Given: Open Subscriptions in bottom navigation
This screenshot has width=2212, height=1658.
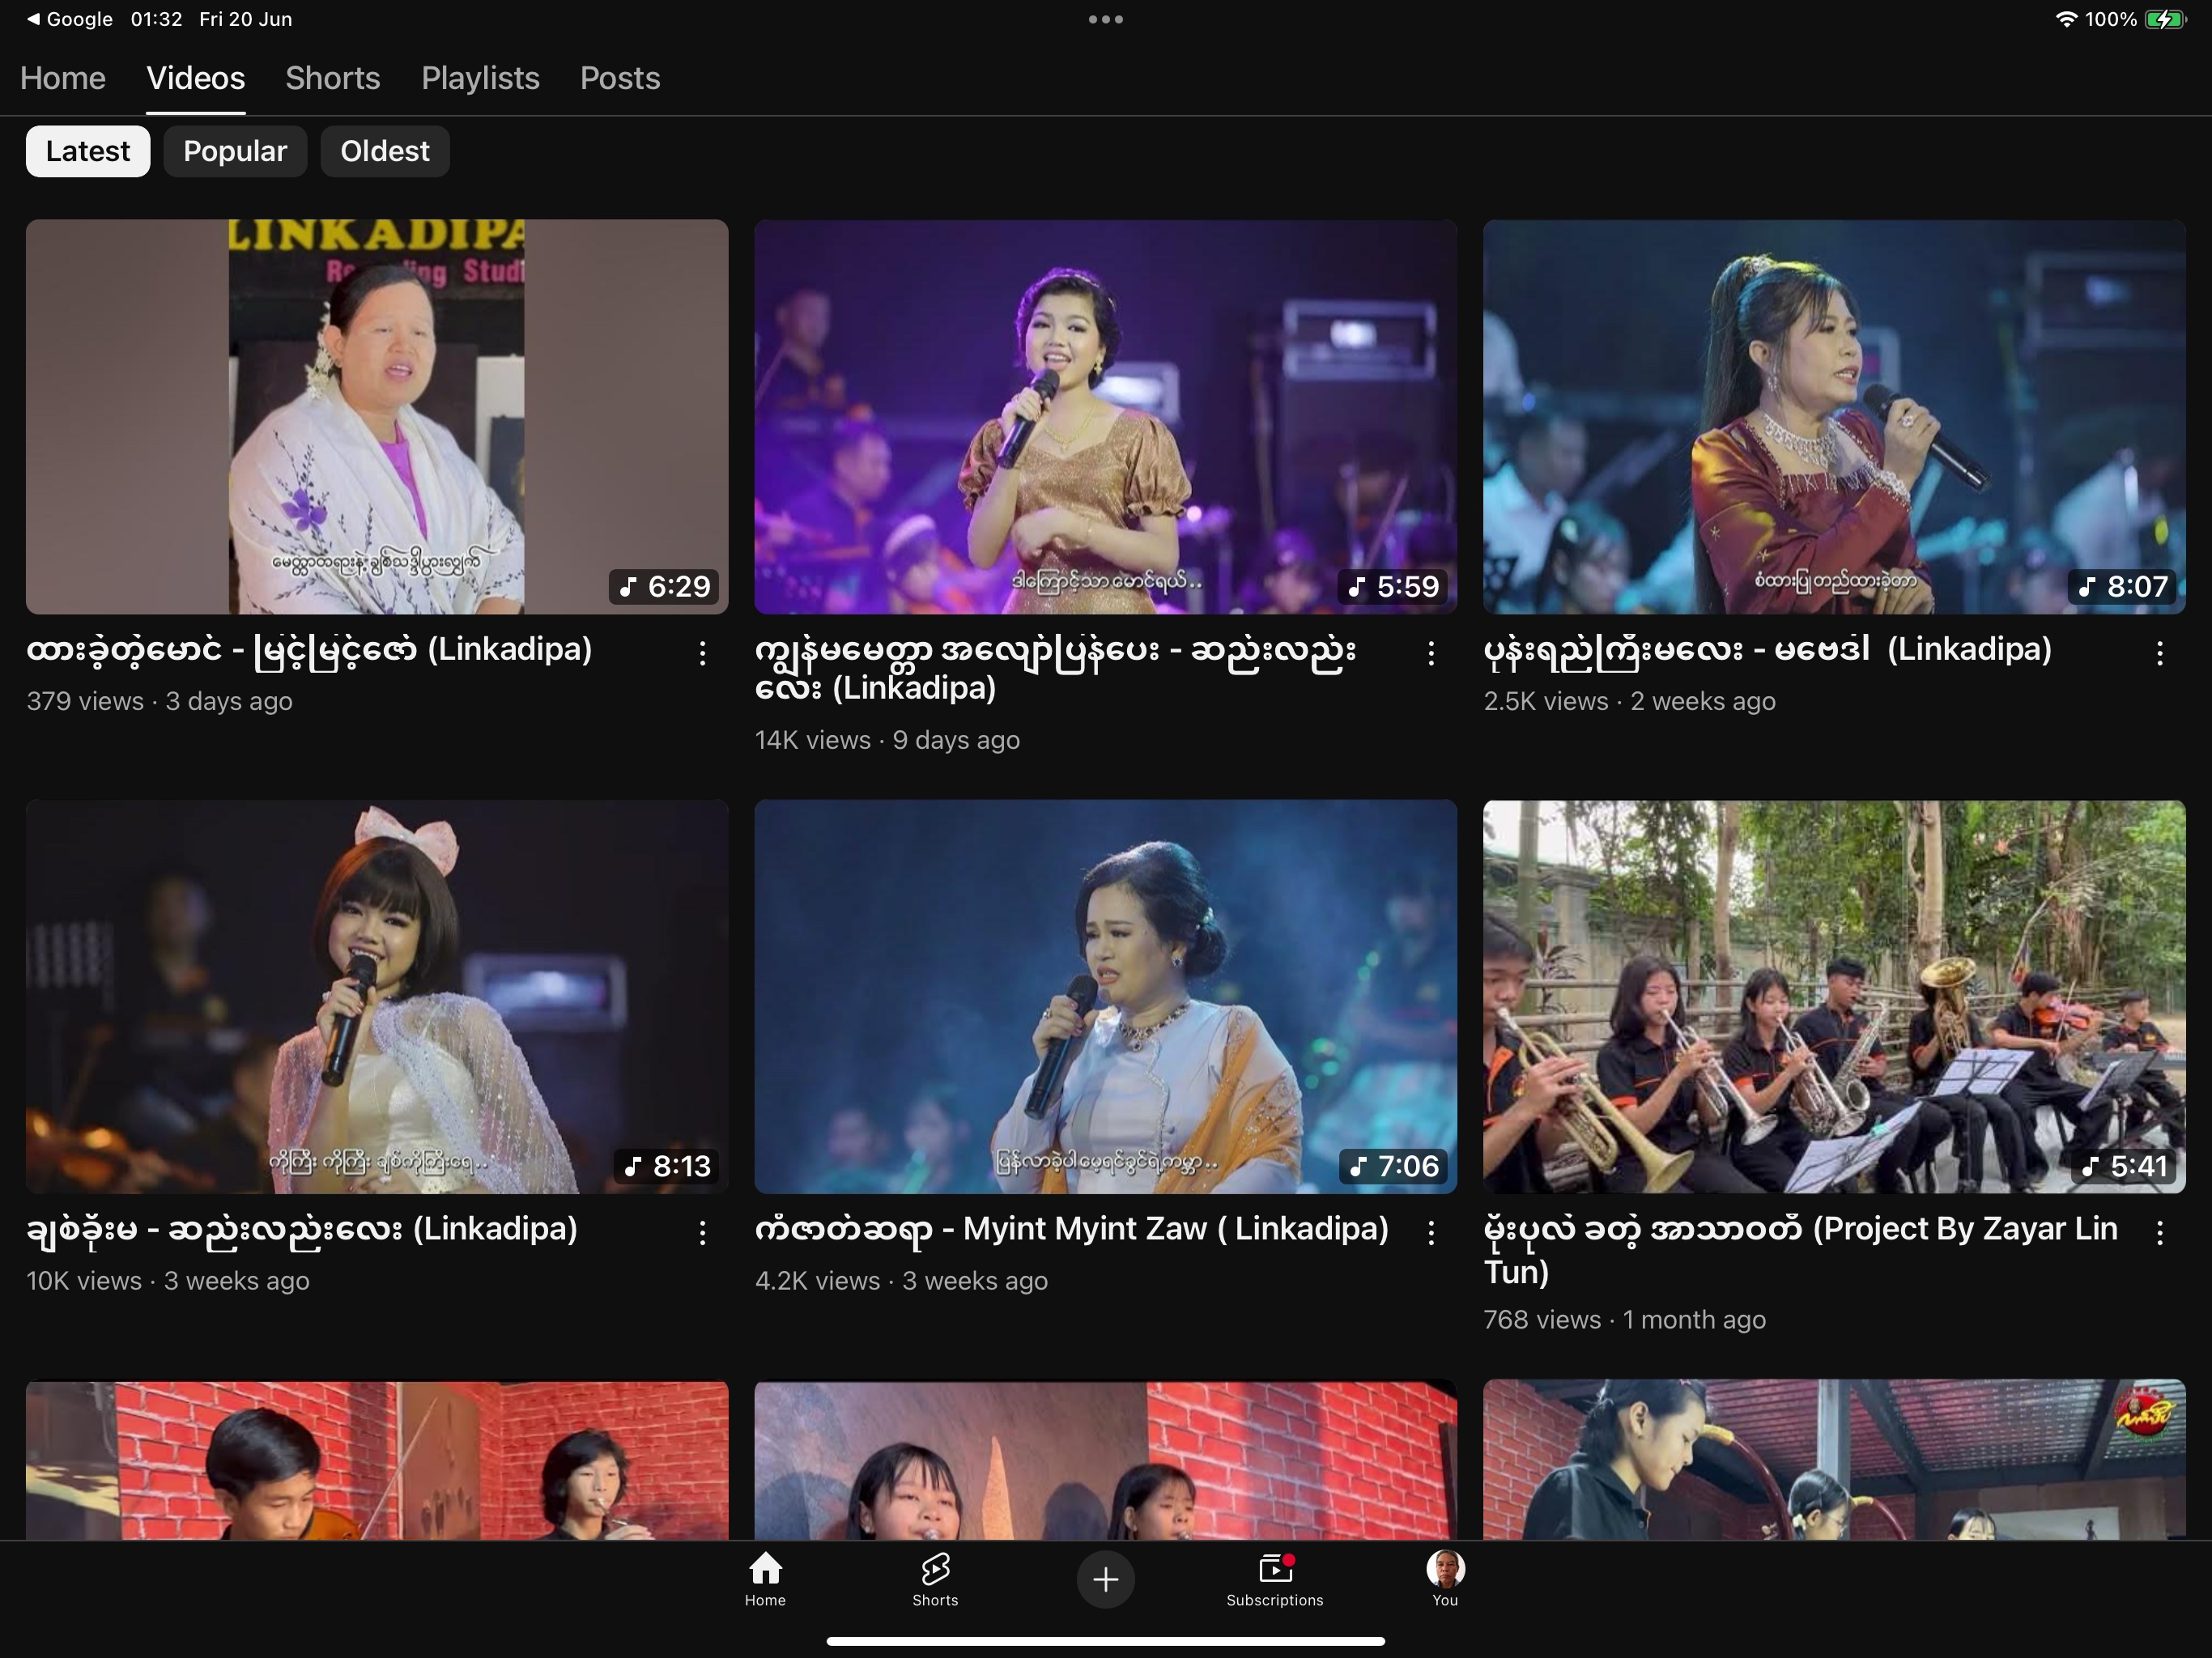Looking at the screenshot, I should coord(1274,1578).
